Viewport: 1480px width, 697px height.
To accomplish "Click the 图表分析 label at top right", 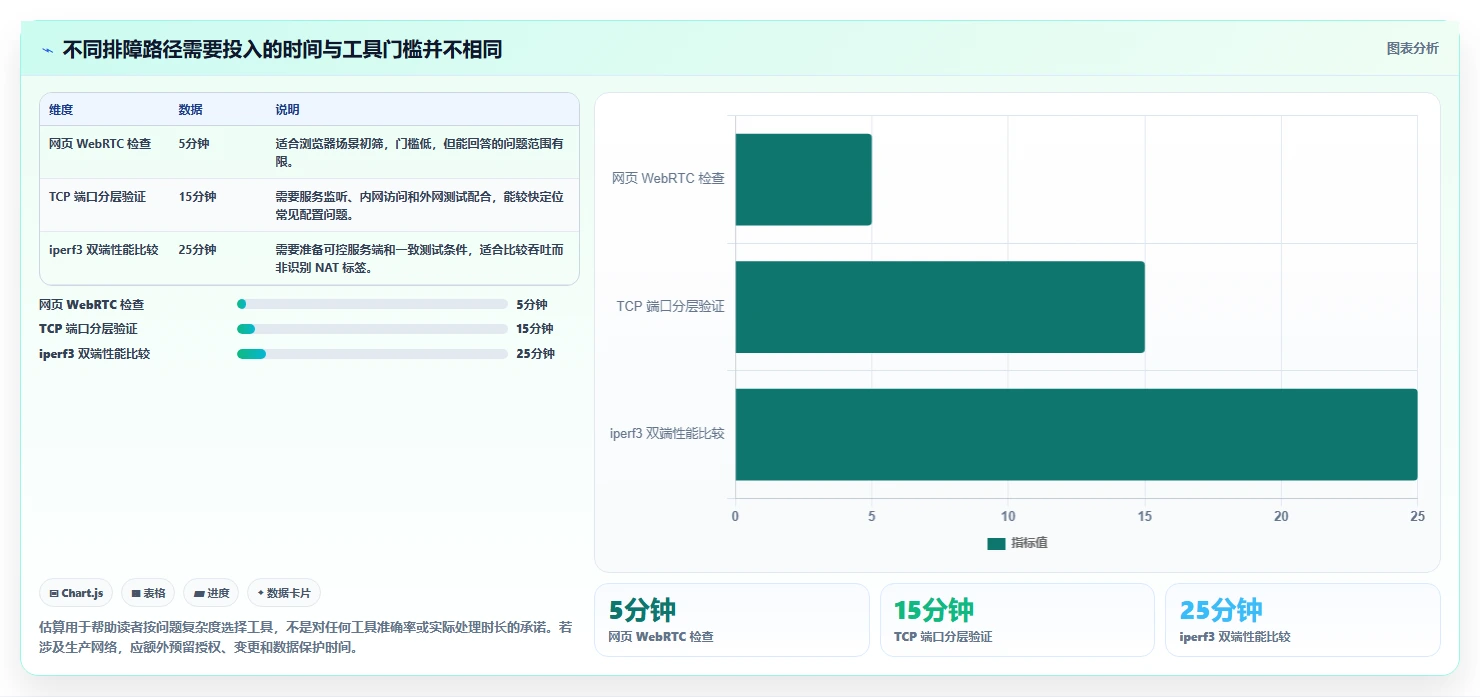I will coord(1412,49).
